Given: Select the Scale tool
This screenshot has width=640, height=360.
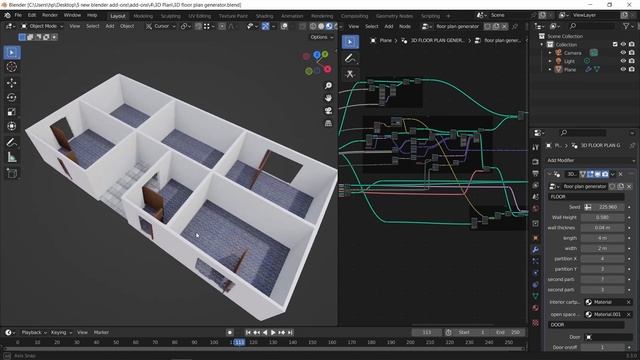Looking at the screenshot, I should pyautogui.click(x=11, y=112).
